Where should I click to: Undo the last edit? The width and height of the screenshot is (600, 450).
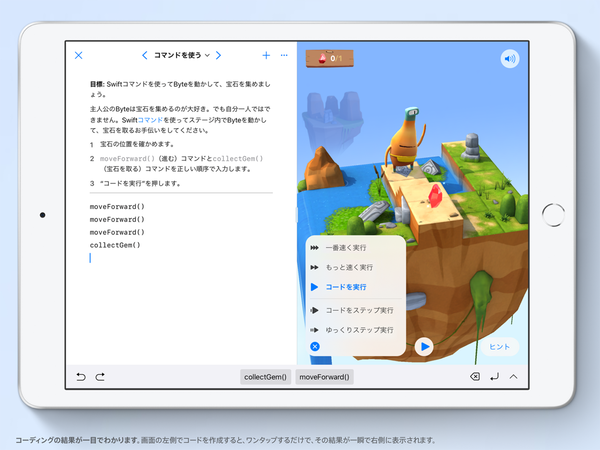[81, 377]
